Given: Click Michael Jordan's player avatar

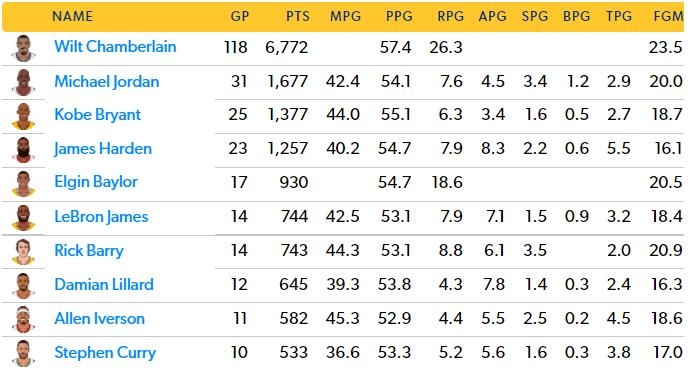Looking at the screenshot, I should pos(23,82).
